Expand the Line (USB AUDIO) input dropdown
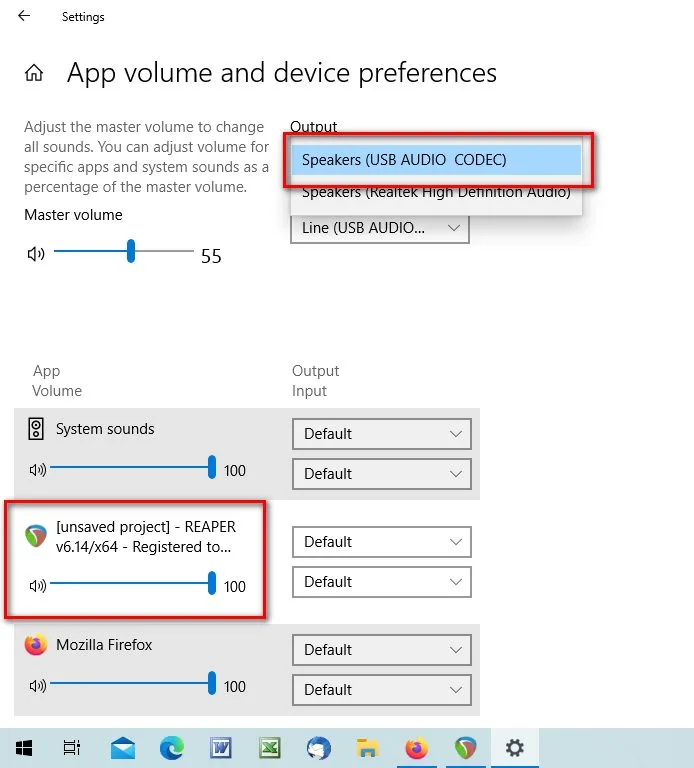The image size is (694, 768). point(379,228)
